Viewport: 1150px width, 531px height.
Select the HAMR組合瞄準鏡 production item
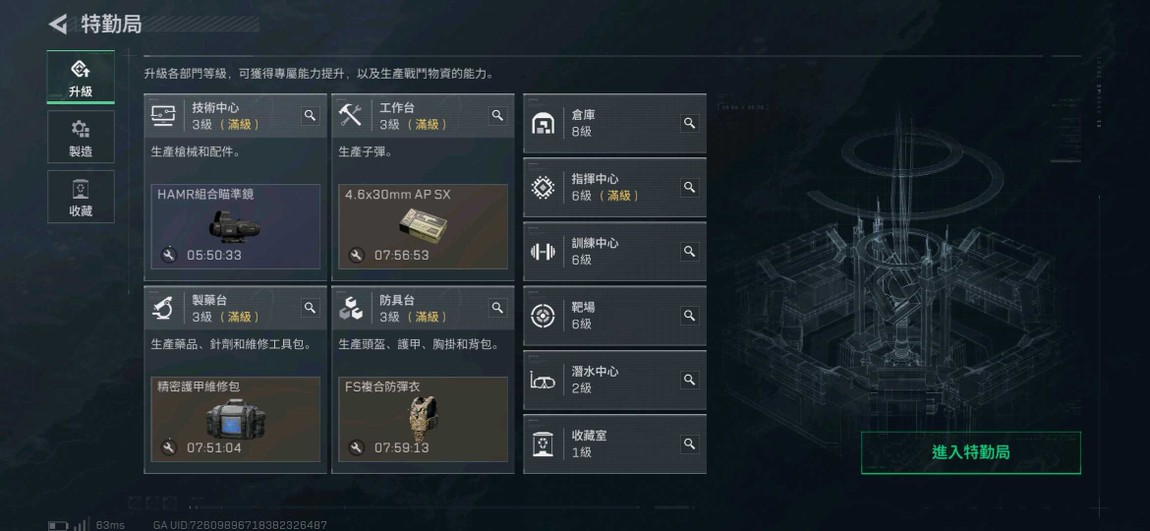(x=235, y=227)
